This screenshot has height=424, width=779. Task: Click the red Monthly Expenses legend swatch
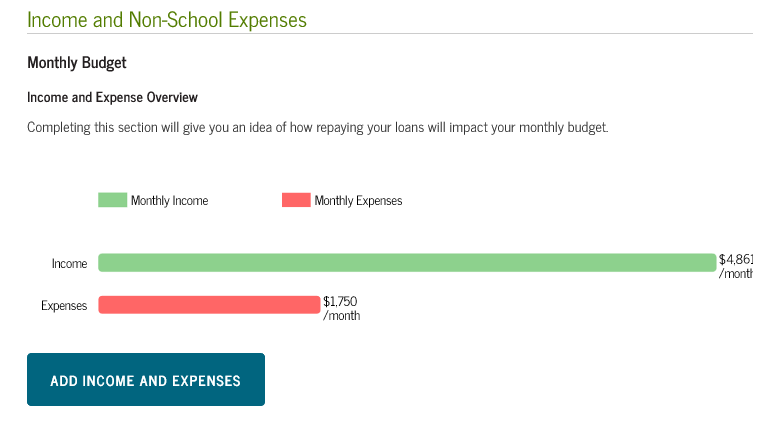click(x=296, y=200)
